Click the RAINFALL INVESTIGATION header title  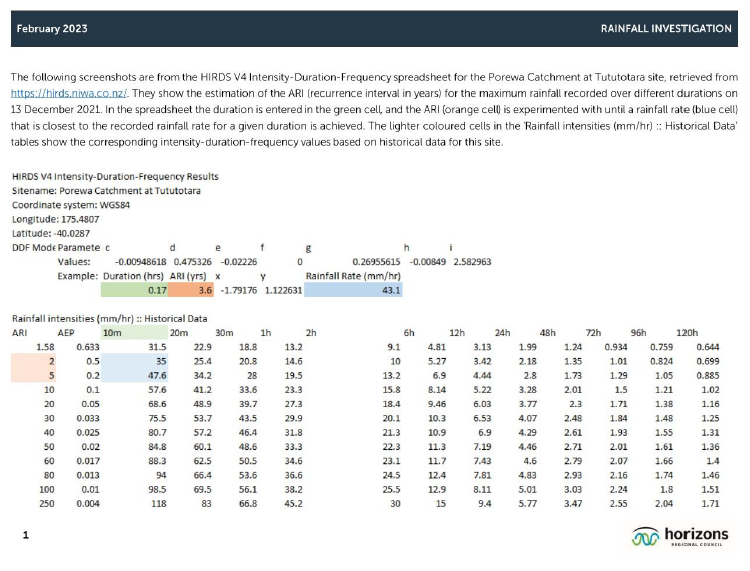pyautogui.click(x=665, y=29)
